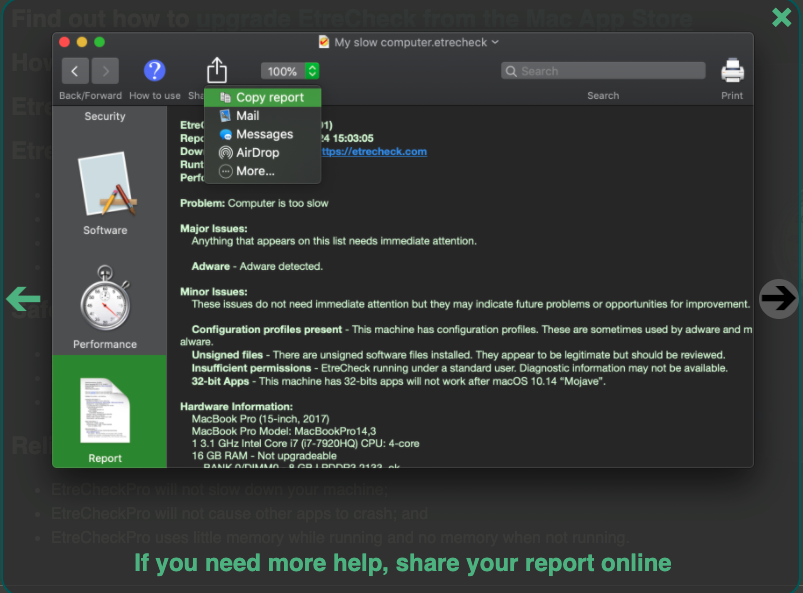803x593 pixels.
Task: Open the etrecheck.com link
Action: pos(374,152)
